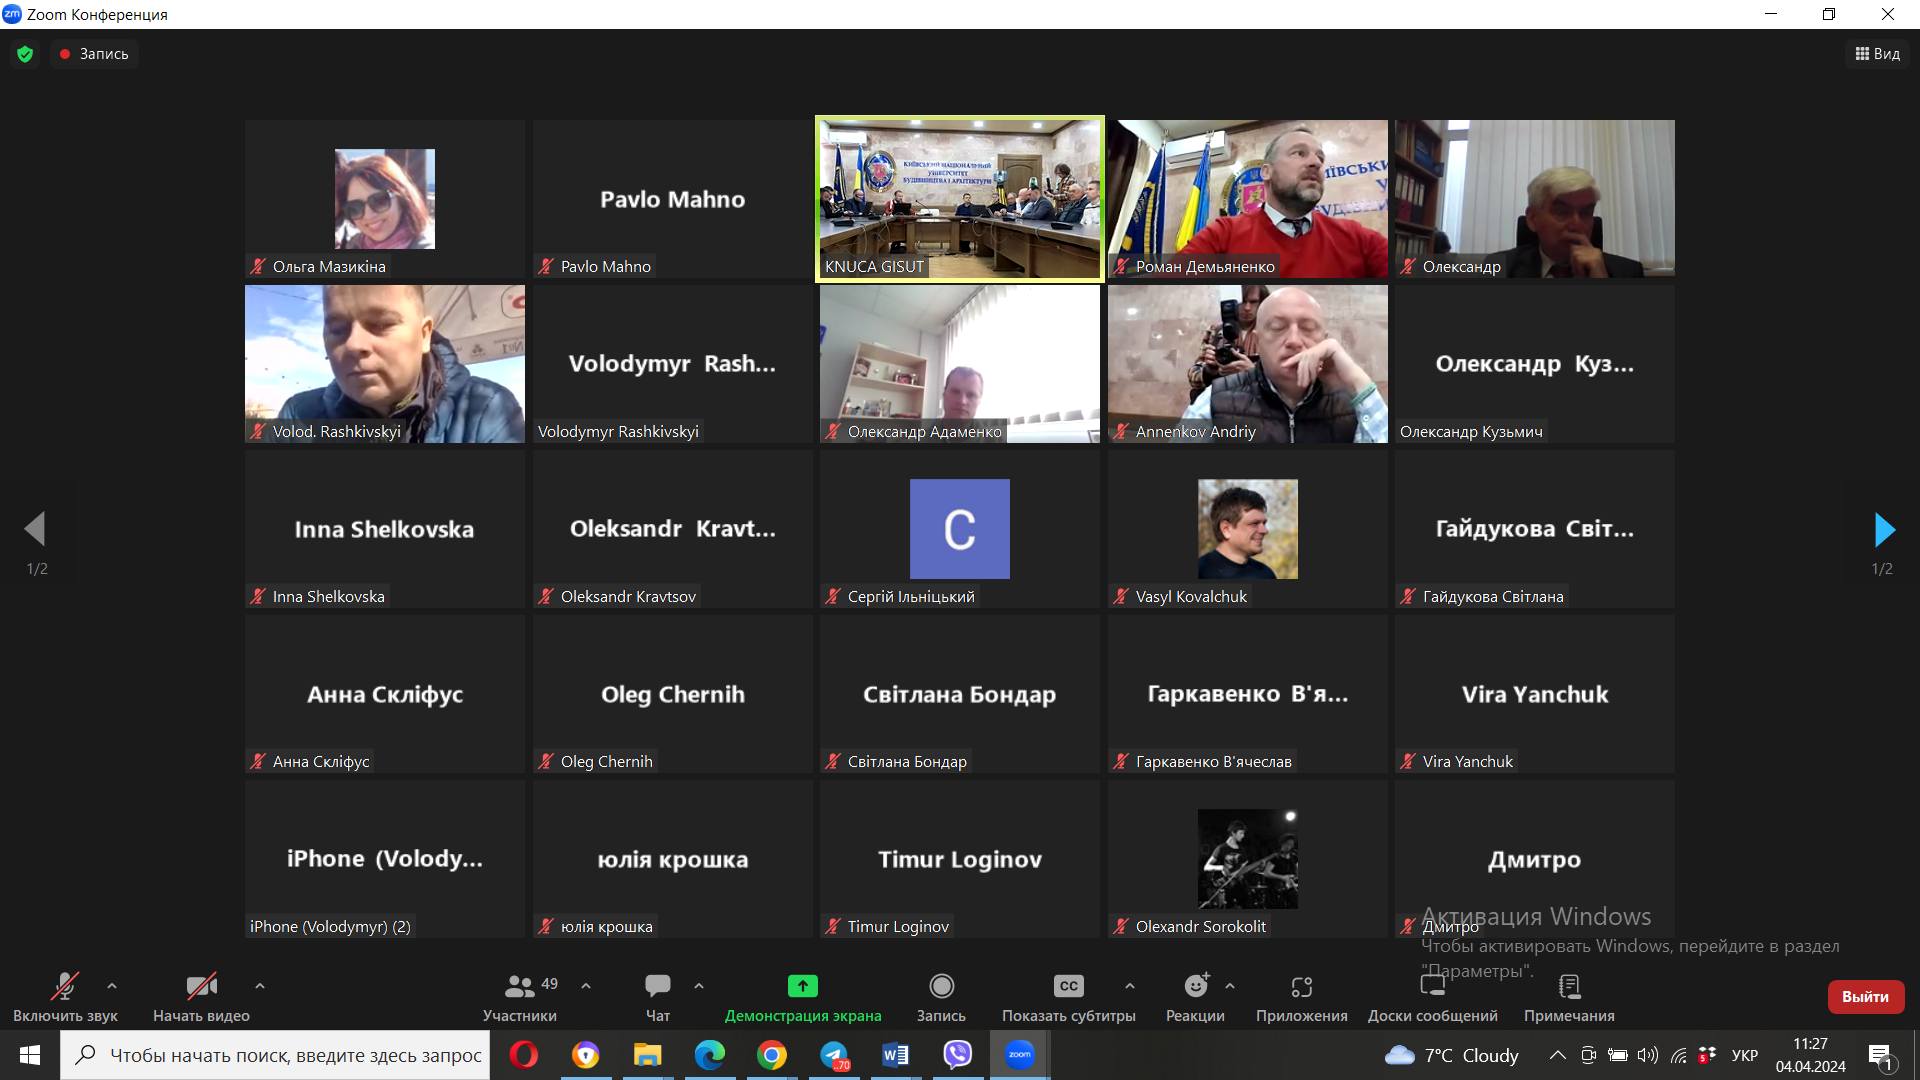Screen dimensions: 1920x1080
Task: Open Доски сообщений whiteboards
Action: 1433,998
